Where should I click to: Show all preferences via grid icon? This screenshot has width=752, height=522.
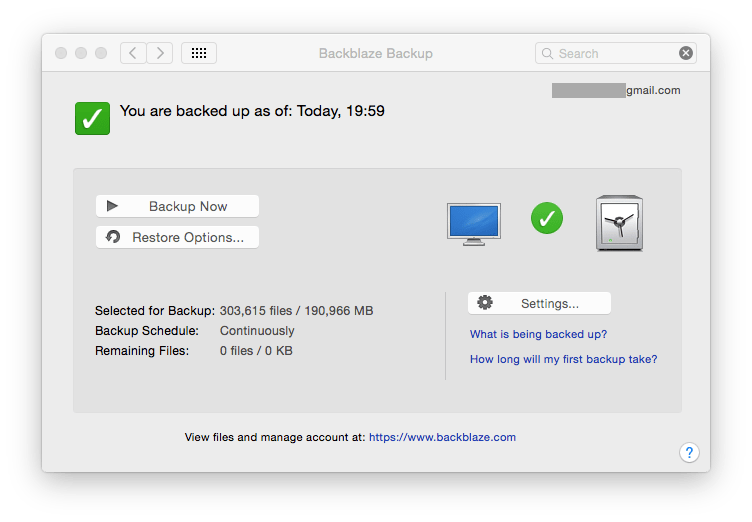[198, 53]
